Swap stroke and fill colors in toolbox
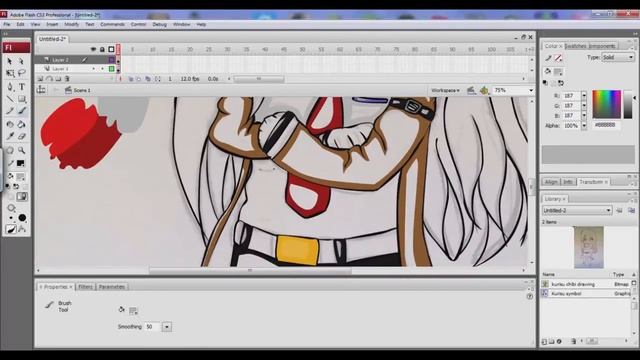Image resolution: width=640 pixels, height=360 pixels. [x=16, y=186]
